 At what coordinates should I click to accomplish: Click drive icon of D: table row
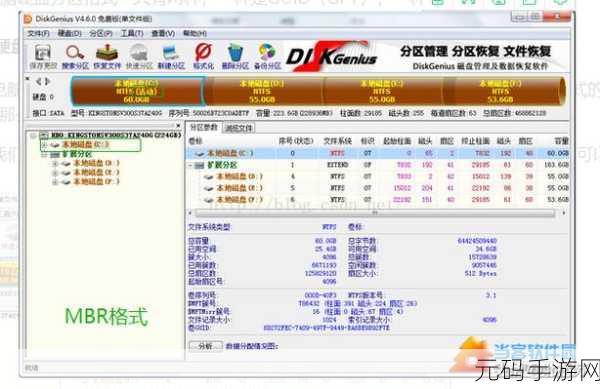[x=209, y=177]
